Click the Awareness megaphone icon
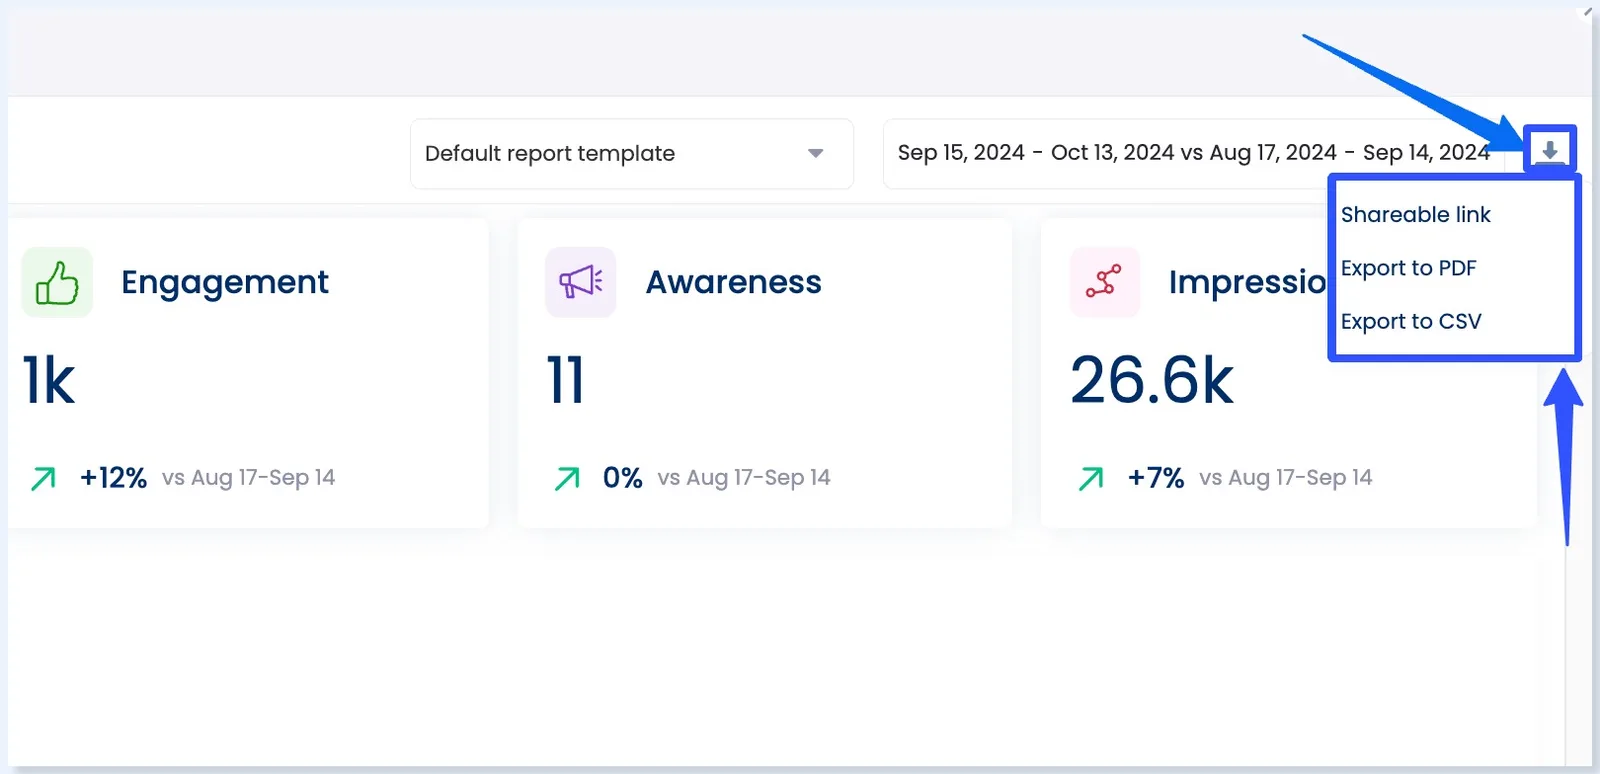1600x774 pixels. tap(580, 283)
